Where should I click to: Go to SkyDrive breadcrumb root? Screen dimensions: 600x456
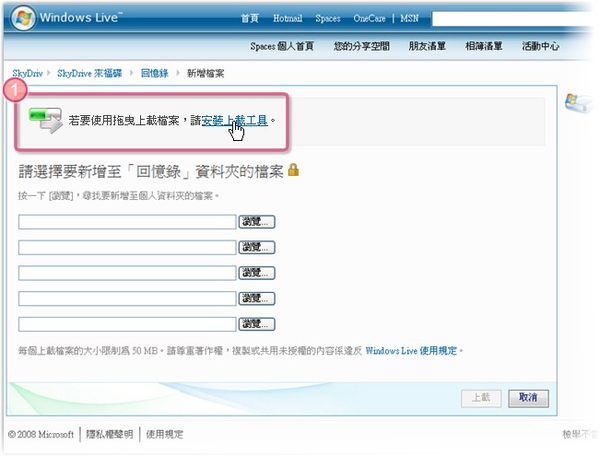[x=28, y=73]
